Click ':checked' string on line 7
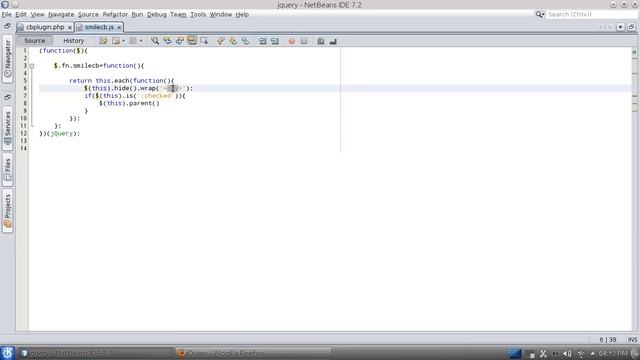The width and height of the screenshot is (640, 360). tap(156, 96)
